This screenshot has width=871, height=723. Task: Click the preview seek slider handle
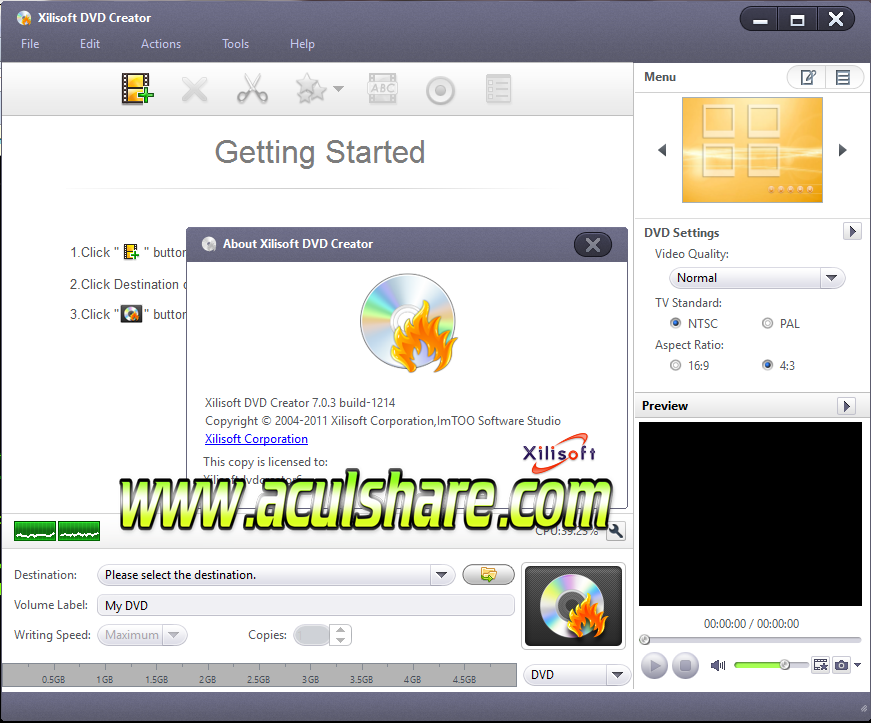(x=644, y=640)
